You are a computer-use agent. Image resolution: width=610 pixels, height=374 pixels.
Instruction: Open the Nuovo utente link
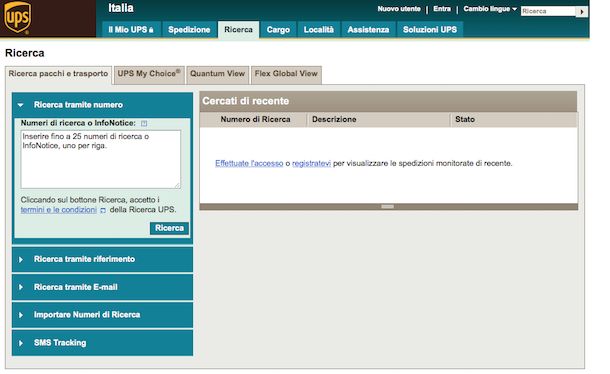(x=399, y=9)
